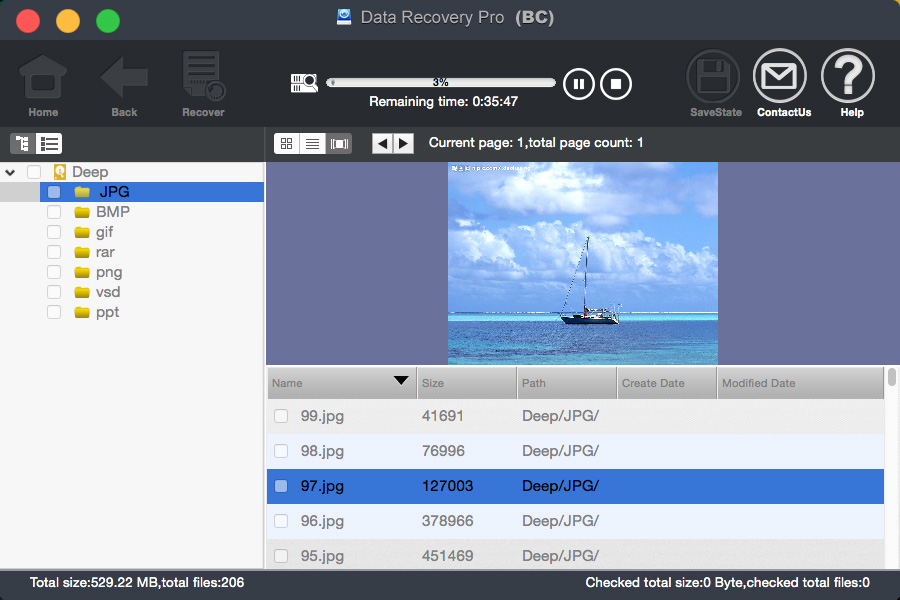
Task: Click the green macOS zoom window button
Action: (x=108, y=21)
